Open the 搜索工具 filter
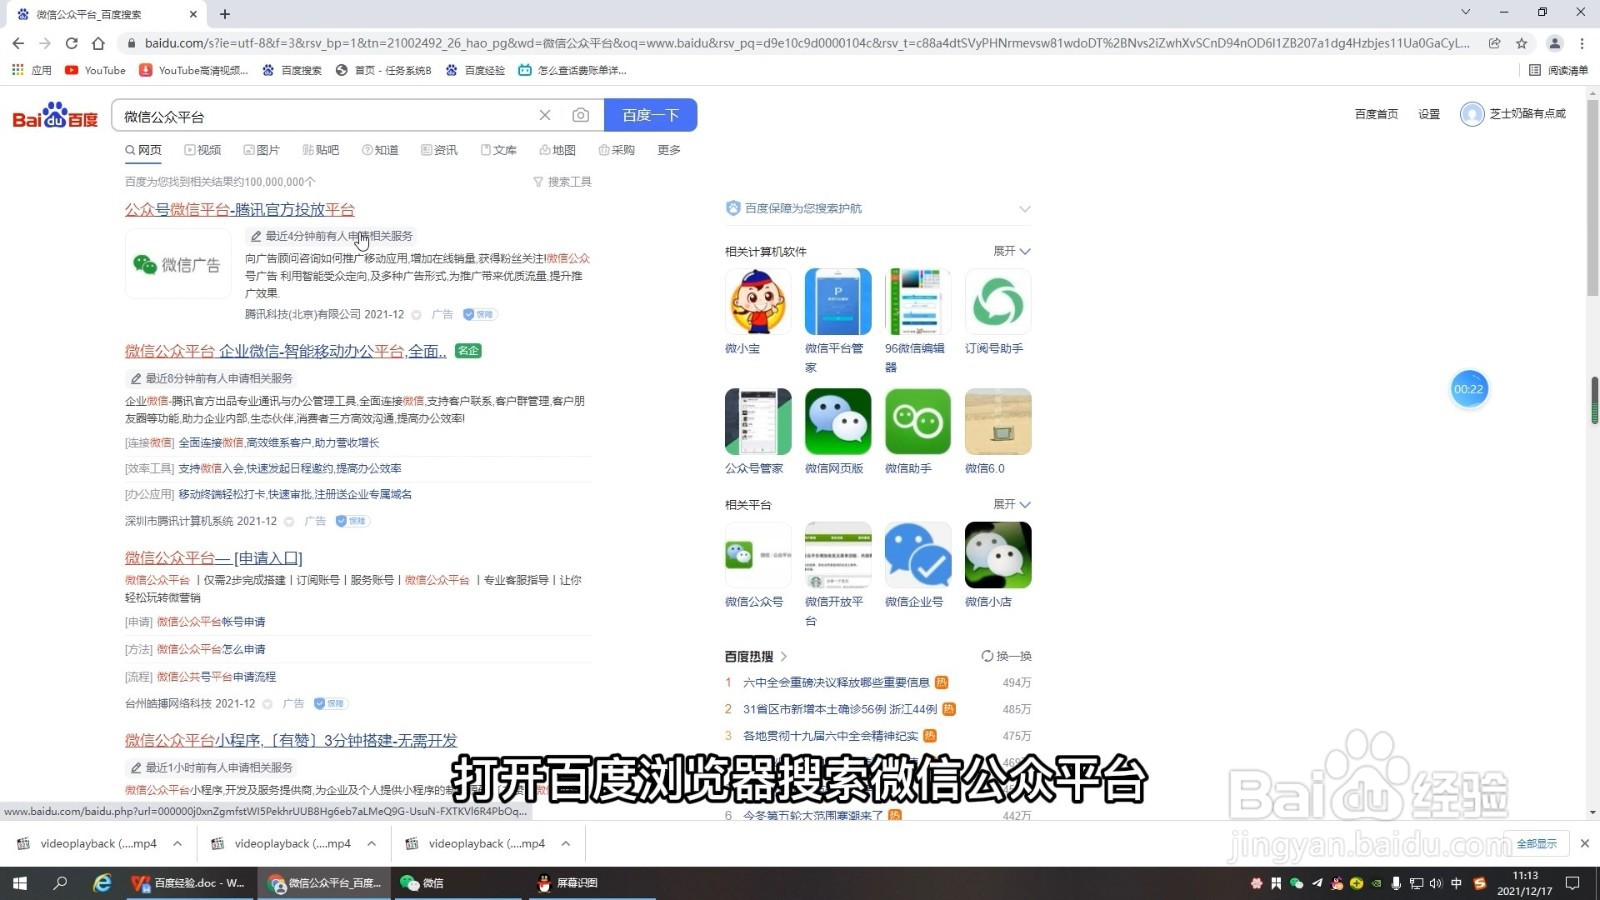1600x900 pixels. [x=562, y=182]
